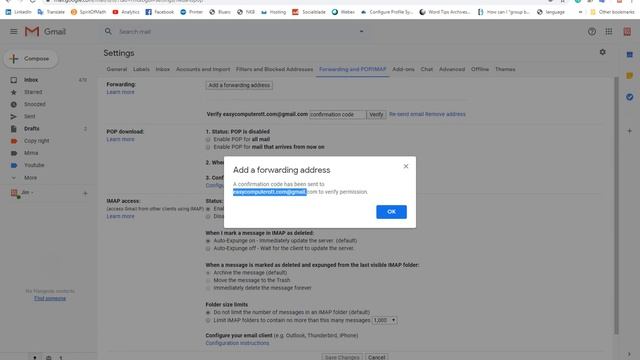Screen dimensions: 640x360
Task: Switch to the Themes settings tab
Action: (x=505, y=69)
